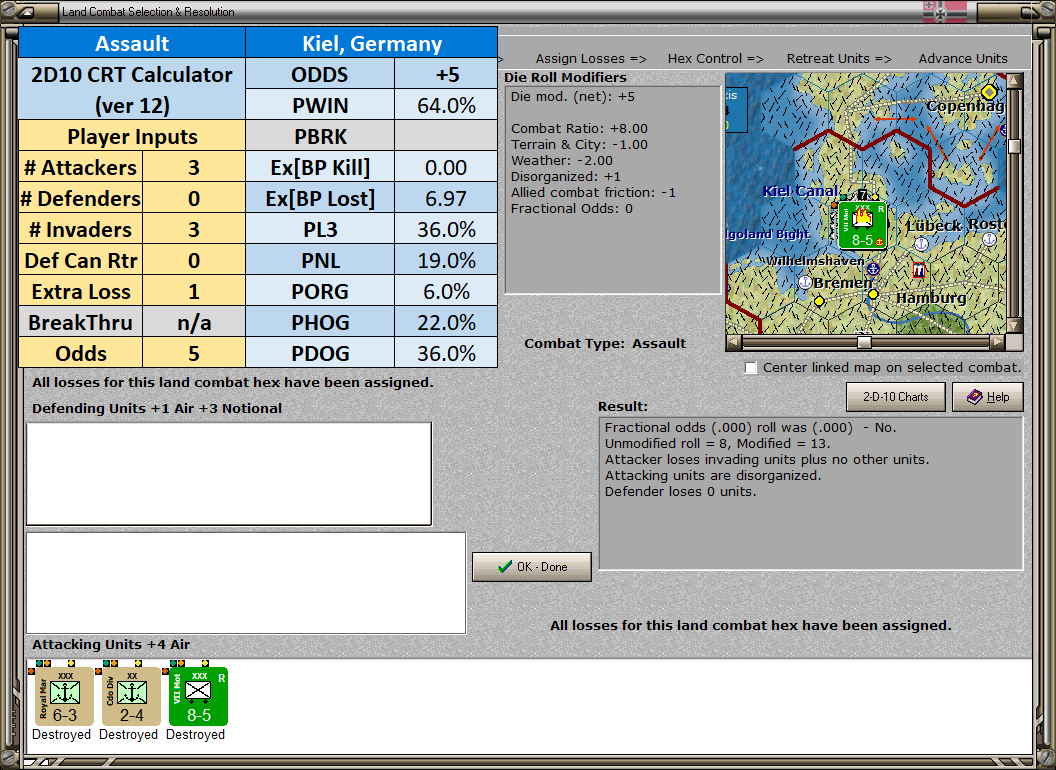Click the burning 8-5 counter on the map

[862, 225]
